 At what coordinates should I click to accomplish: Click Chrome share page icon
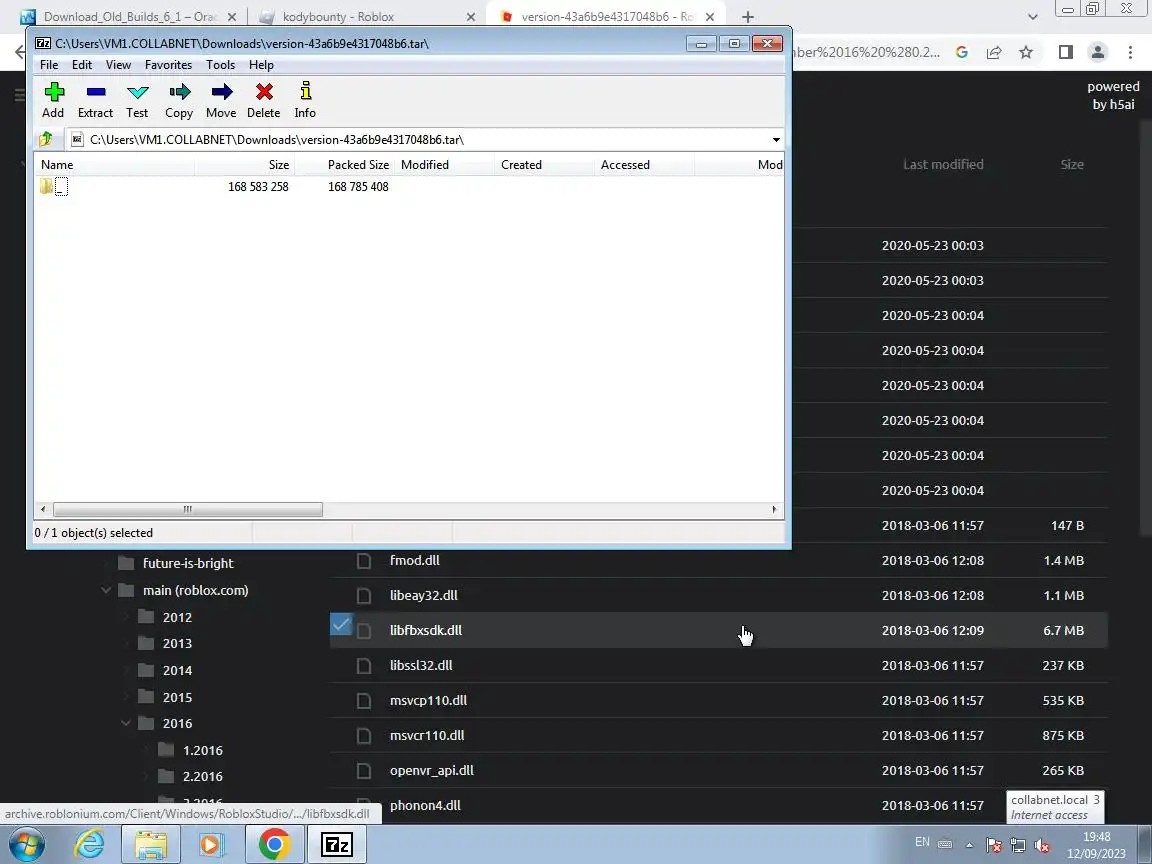click(993, 52)
